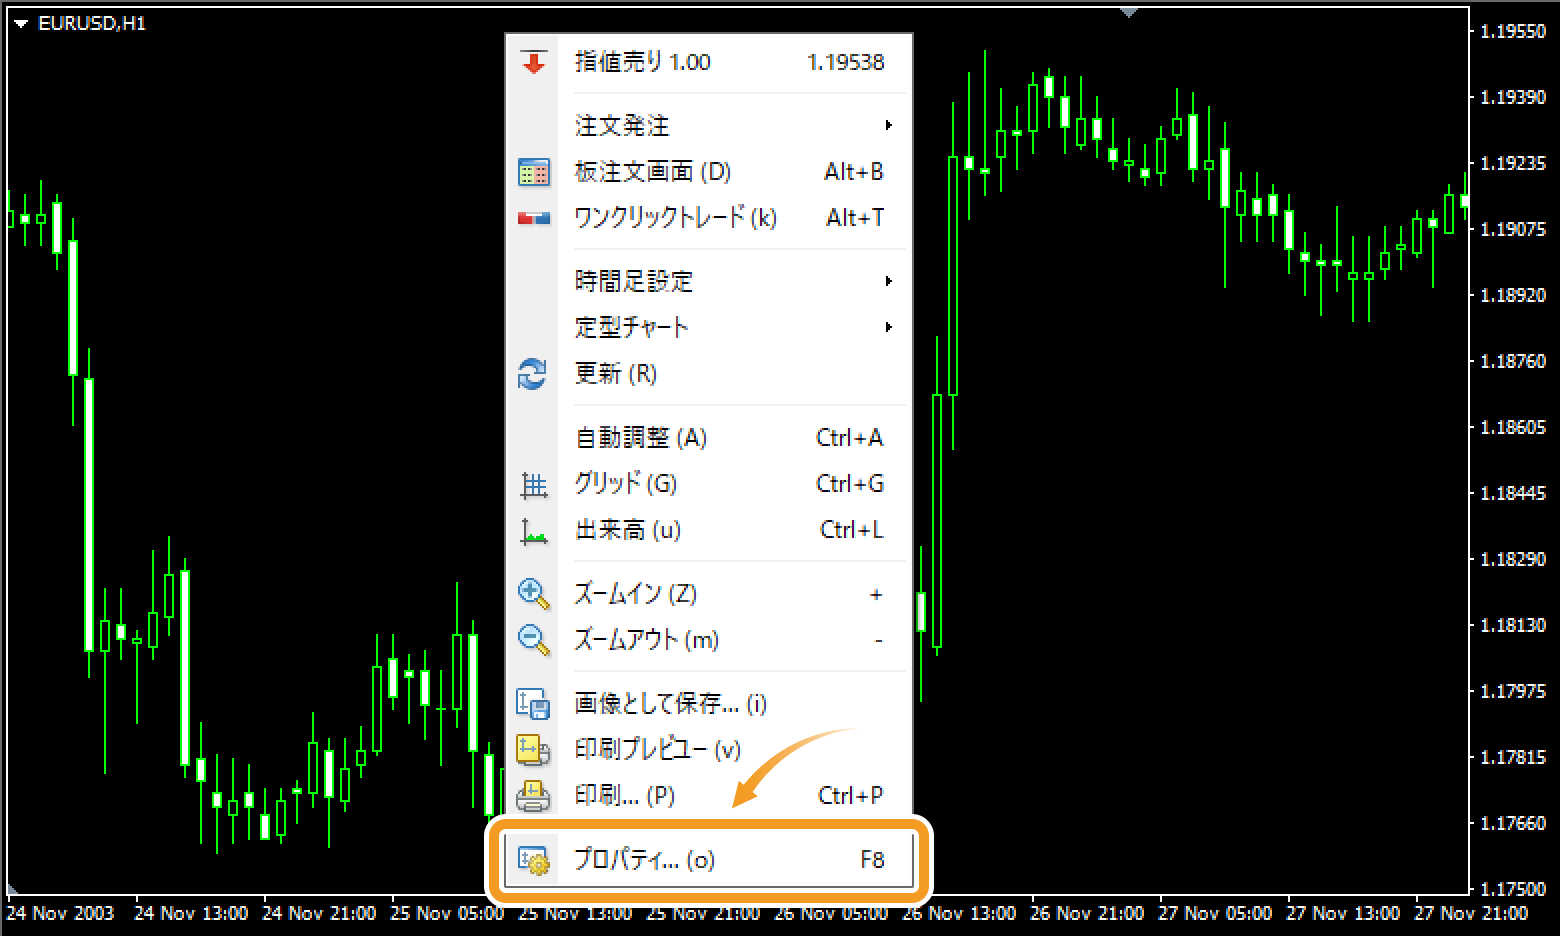
Task: Click the 1.19550 price label
Action: click(x=1513, y=32)
